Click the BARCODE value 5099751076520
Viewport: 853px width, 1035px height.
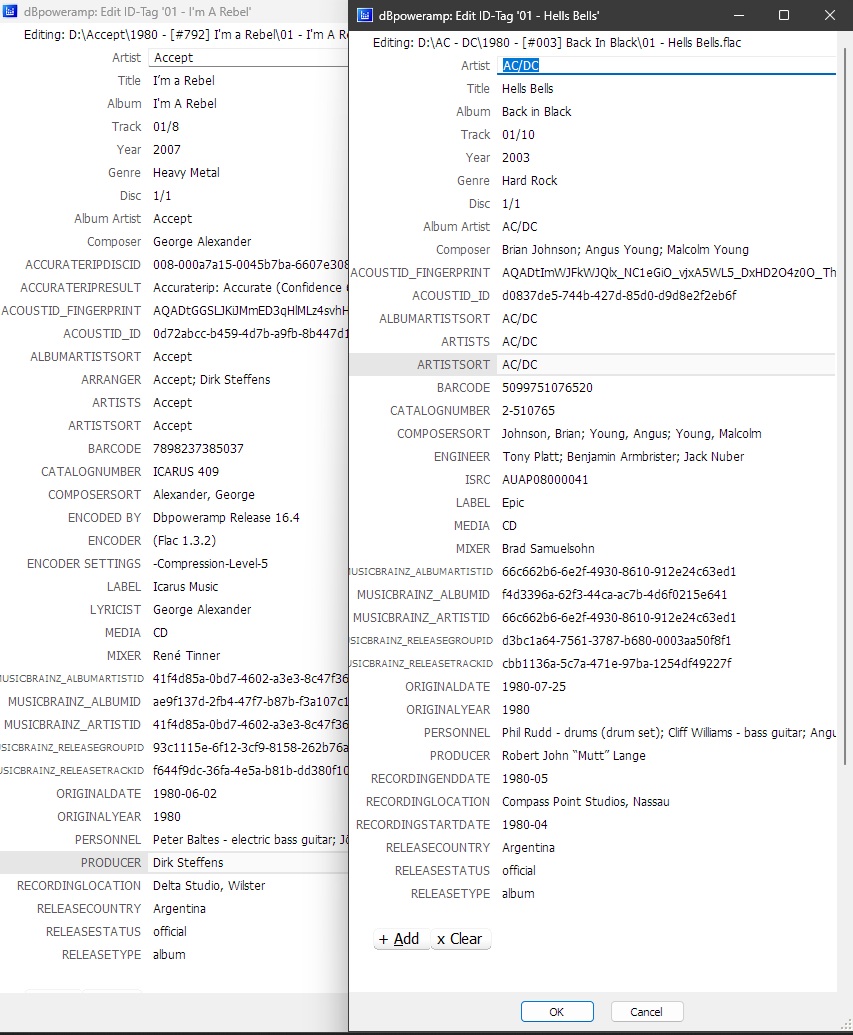tap(547, 387)
